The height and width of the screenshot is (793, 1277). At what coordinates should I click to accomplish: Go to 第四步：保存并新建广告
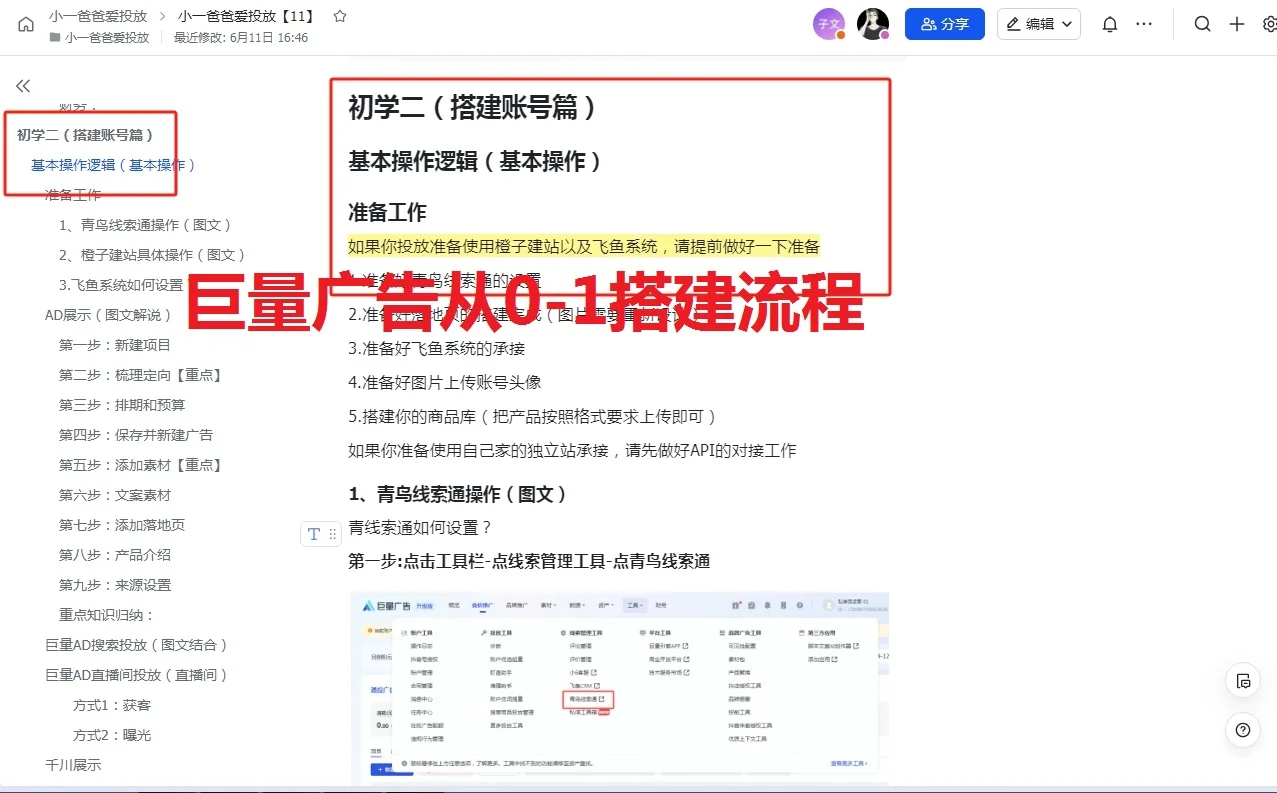(x=136, y=435)
